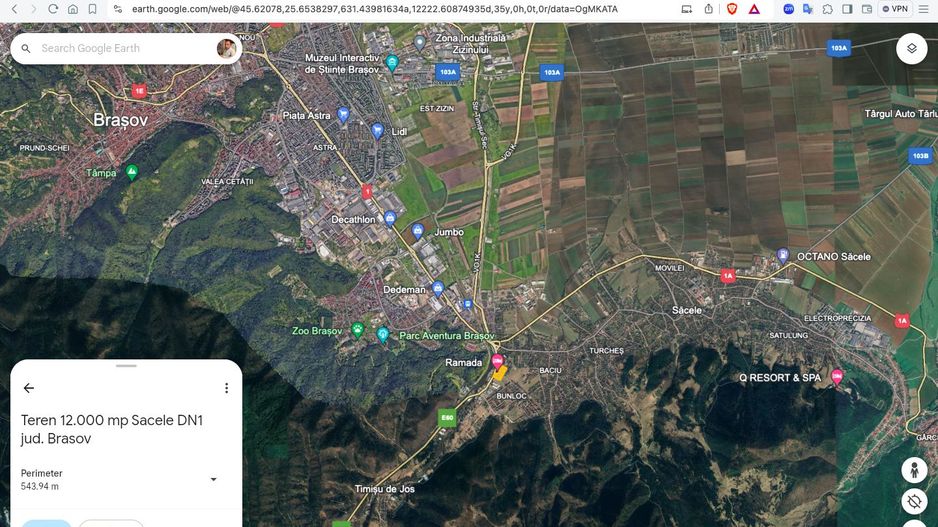Toggle the browser VPN button
This screenshot has width=938, height=527.
coord(894,9)
